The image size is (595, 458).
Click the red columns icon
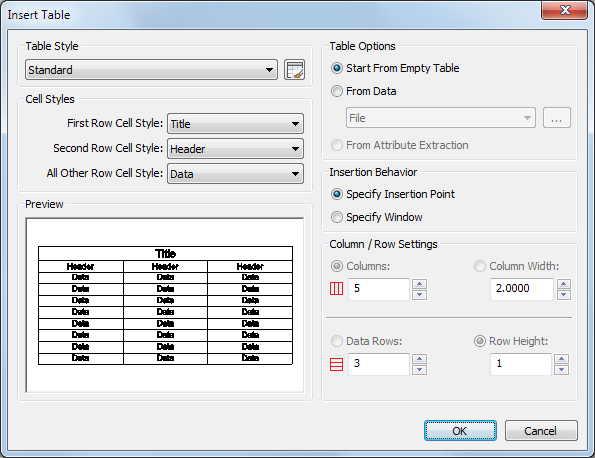tap(336, 288)
